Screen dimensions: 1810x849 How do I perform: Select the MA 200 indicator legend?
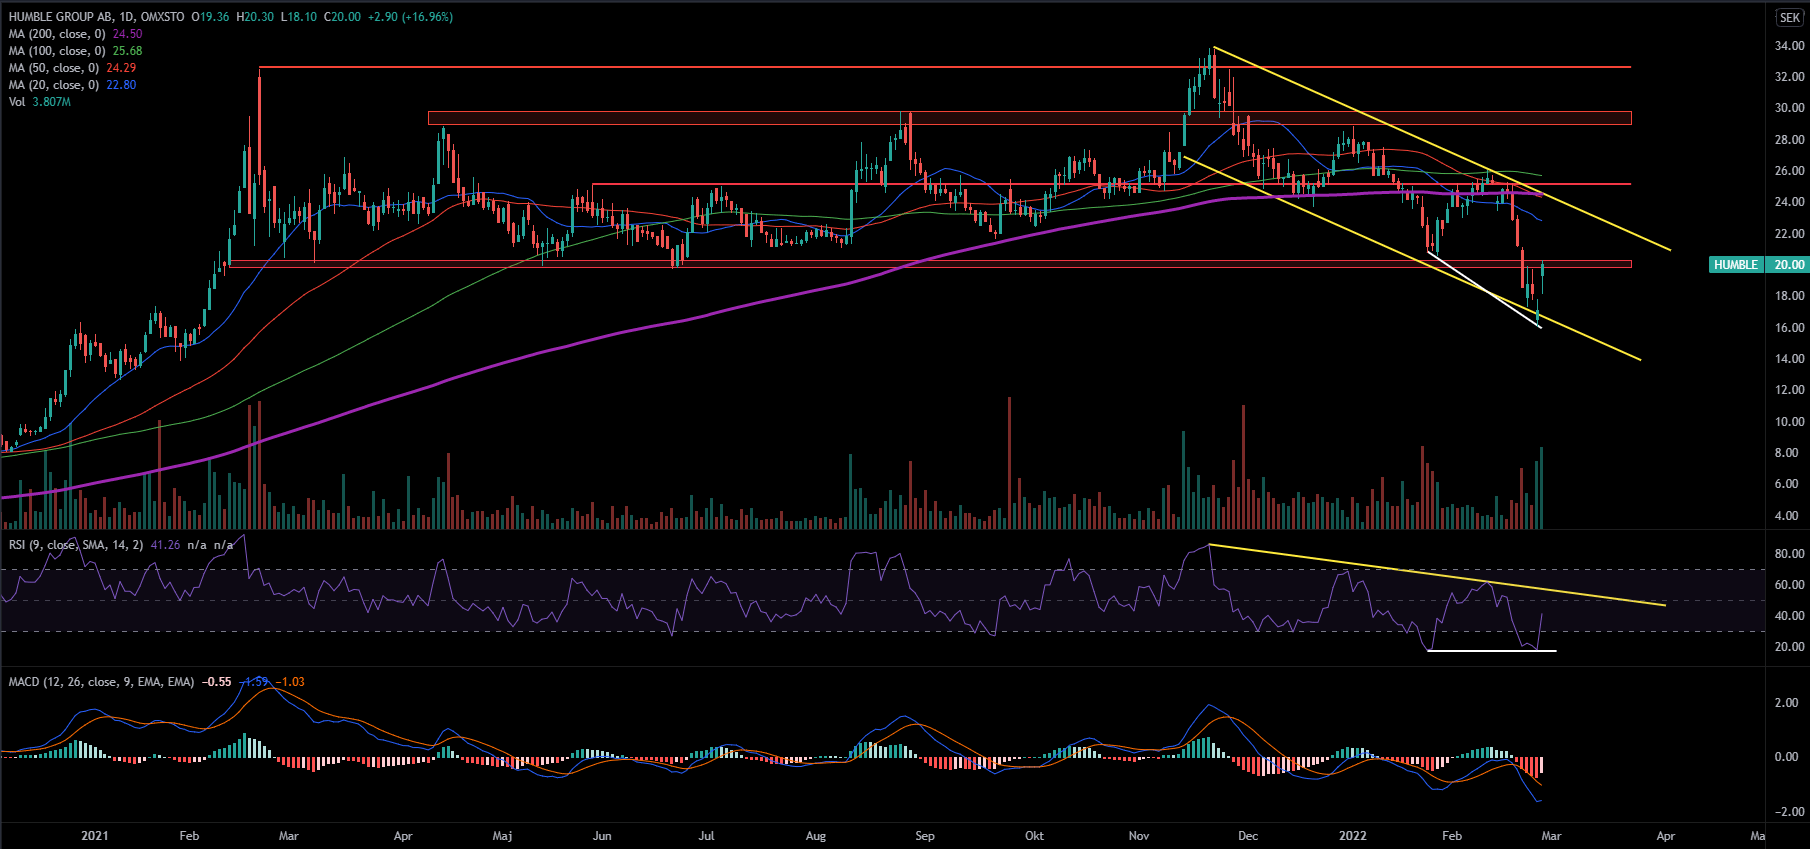[x=57, y=34]
